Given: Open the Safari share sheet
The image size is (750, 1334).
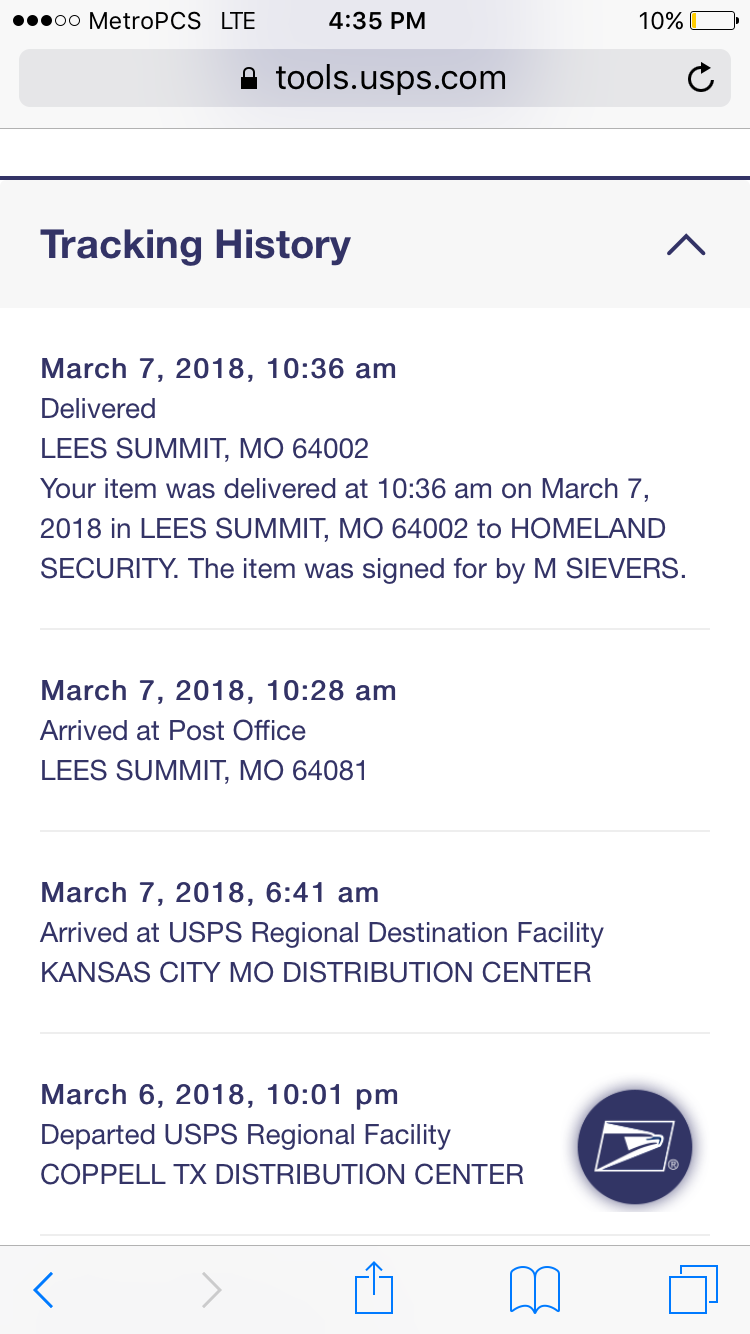Looking at the screenshot, I should pos(375,1288).
